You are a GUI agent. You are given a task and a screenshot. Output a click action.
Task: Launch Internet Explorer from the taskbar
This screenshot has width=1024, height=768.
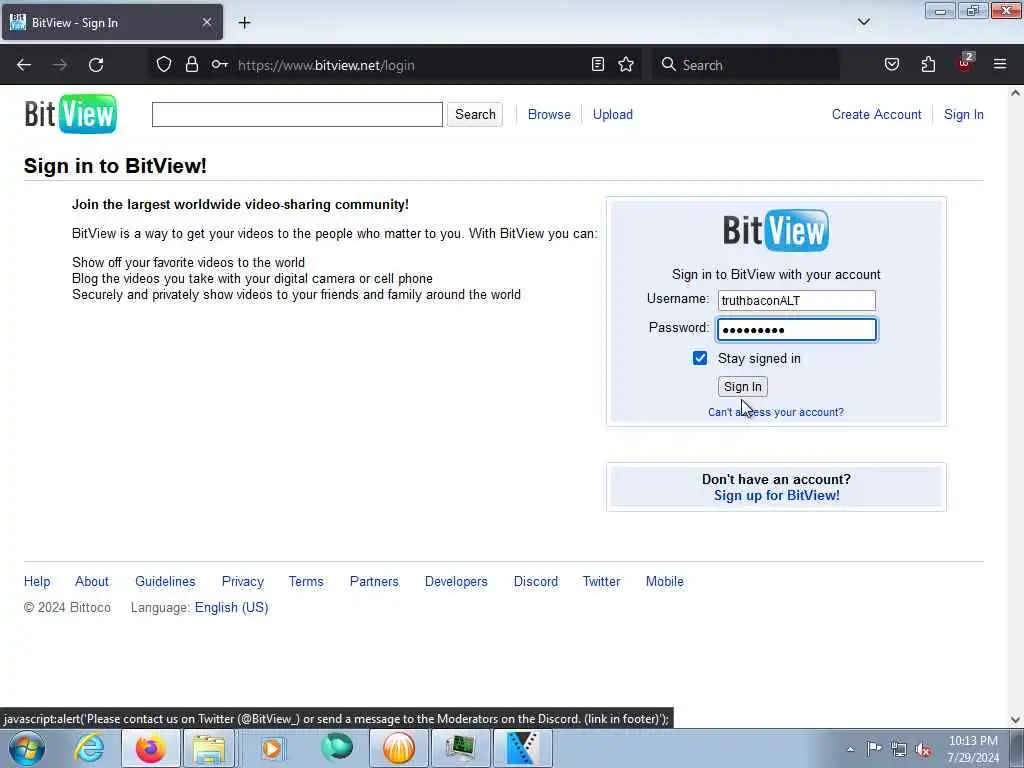pyautogui.click(x=89, y=748)
